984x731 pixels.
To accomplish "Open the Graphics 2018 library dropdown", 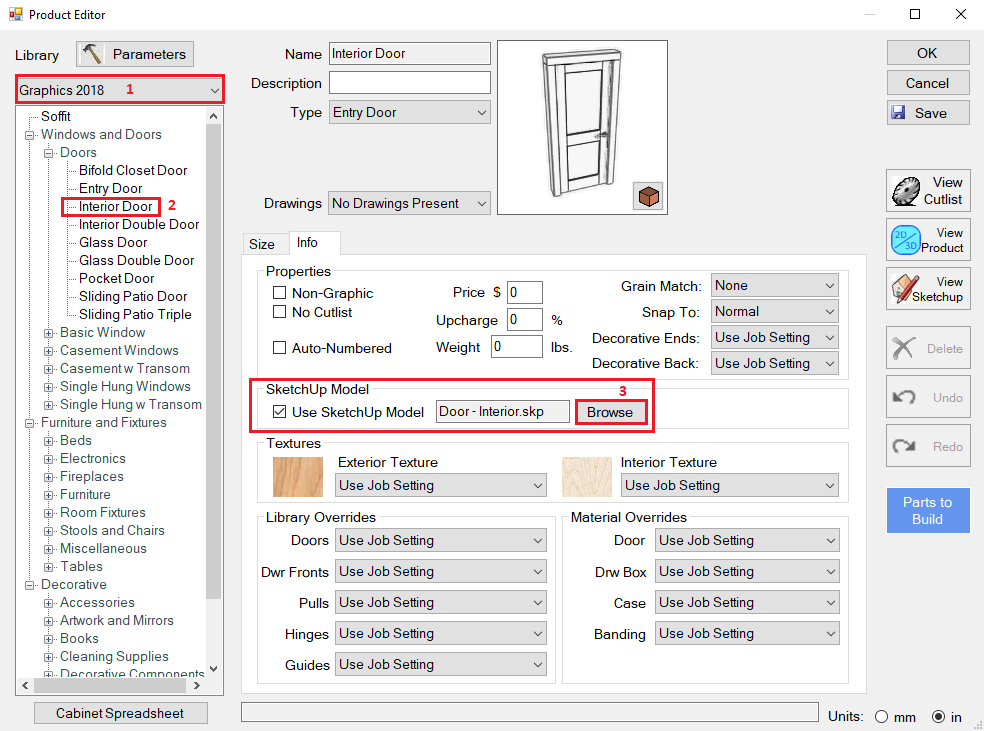I will click(x=119, y=90).
